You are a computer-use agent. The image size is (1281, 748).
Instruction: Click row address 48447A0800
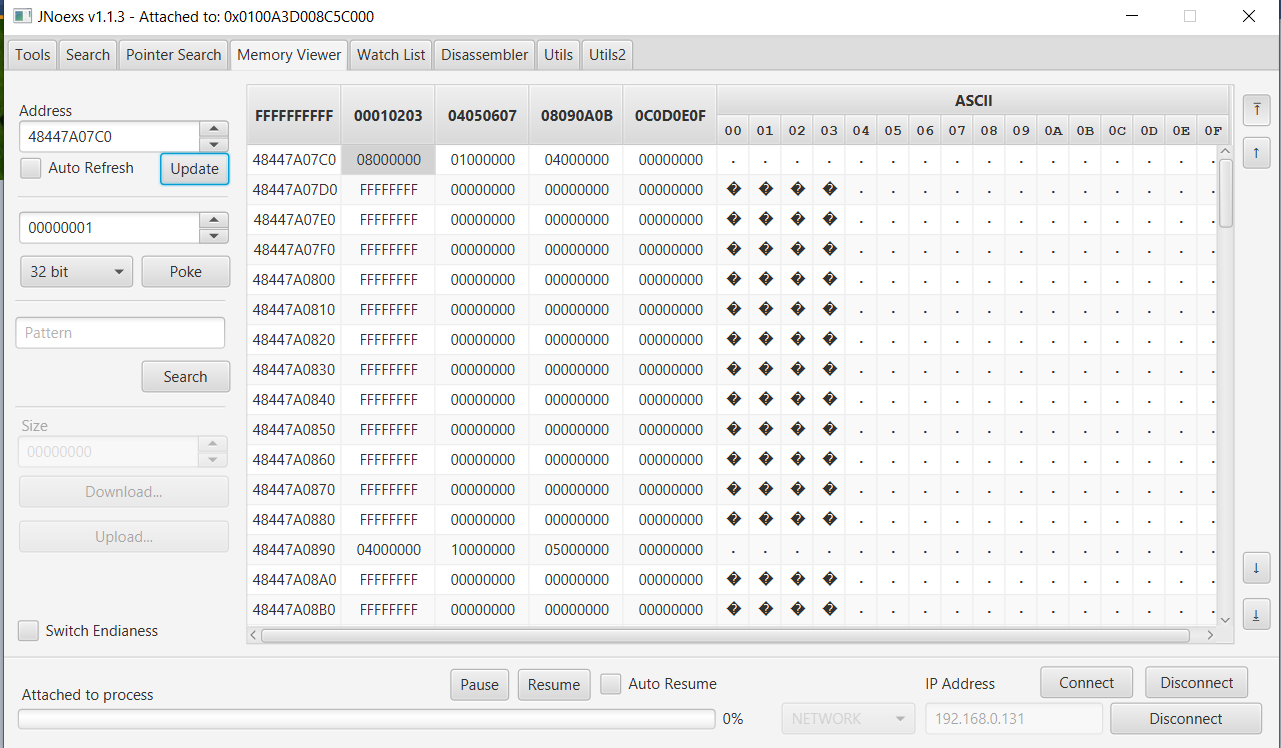[294, 280]
